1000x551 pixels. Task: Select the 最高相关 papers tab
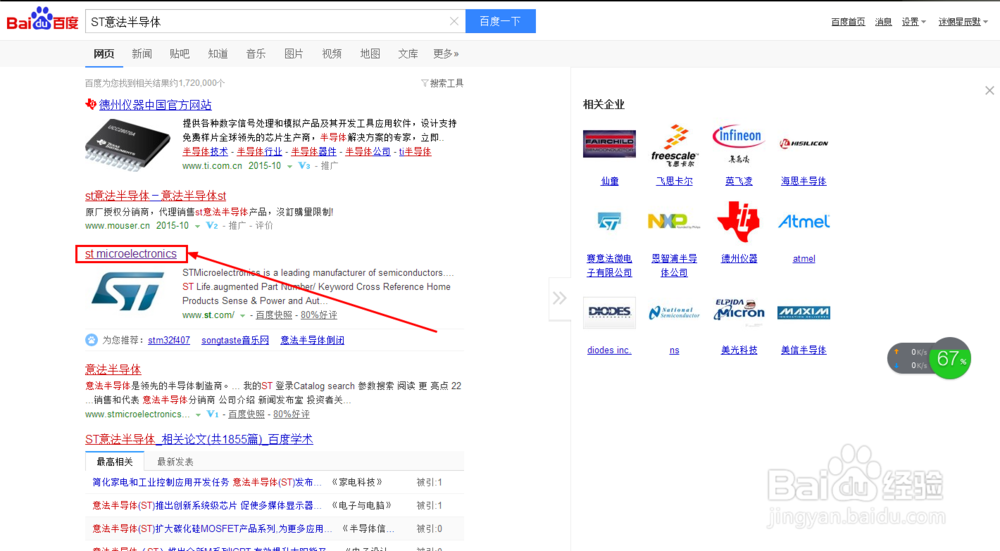pyautogui.click(x=115, y=462)
